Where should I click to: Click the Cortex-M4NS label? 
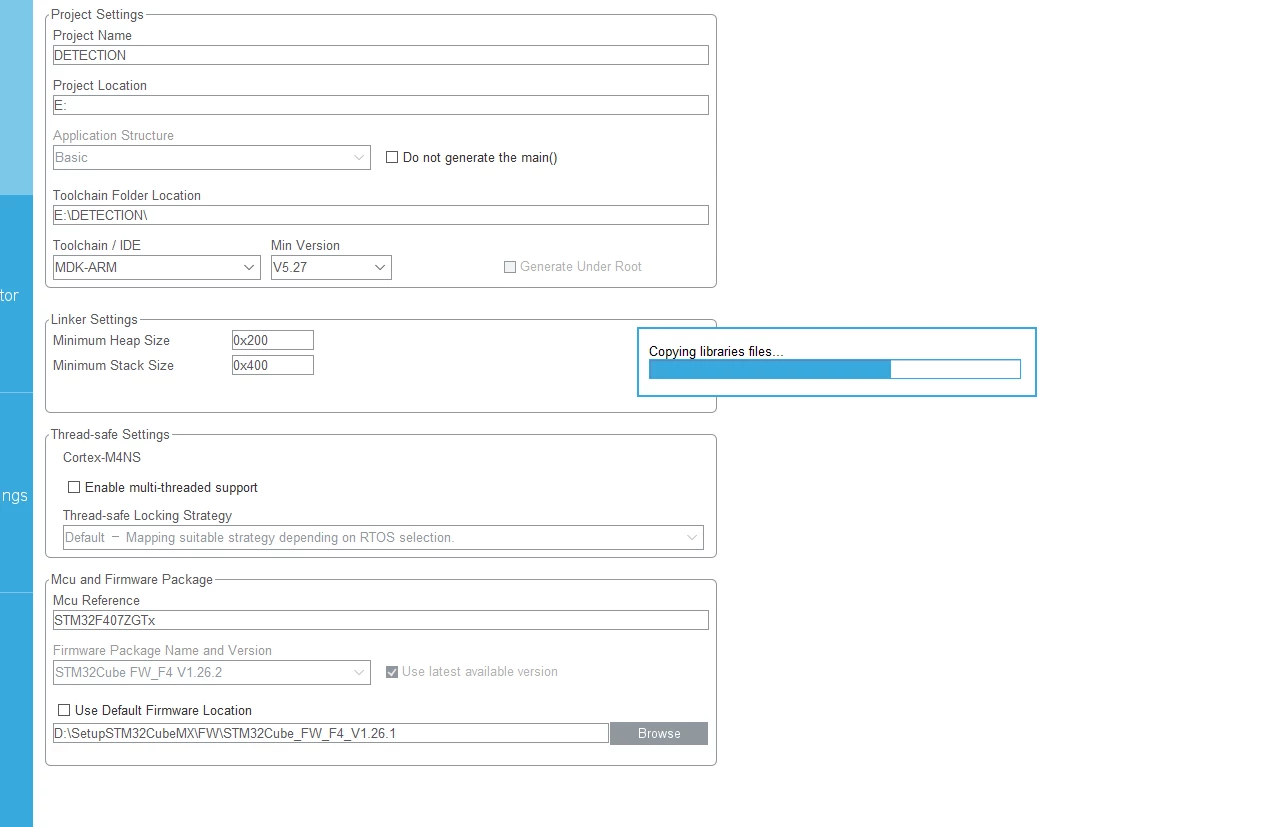click(102, 457)
